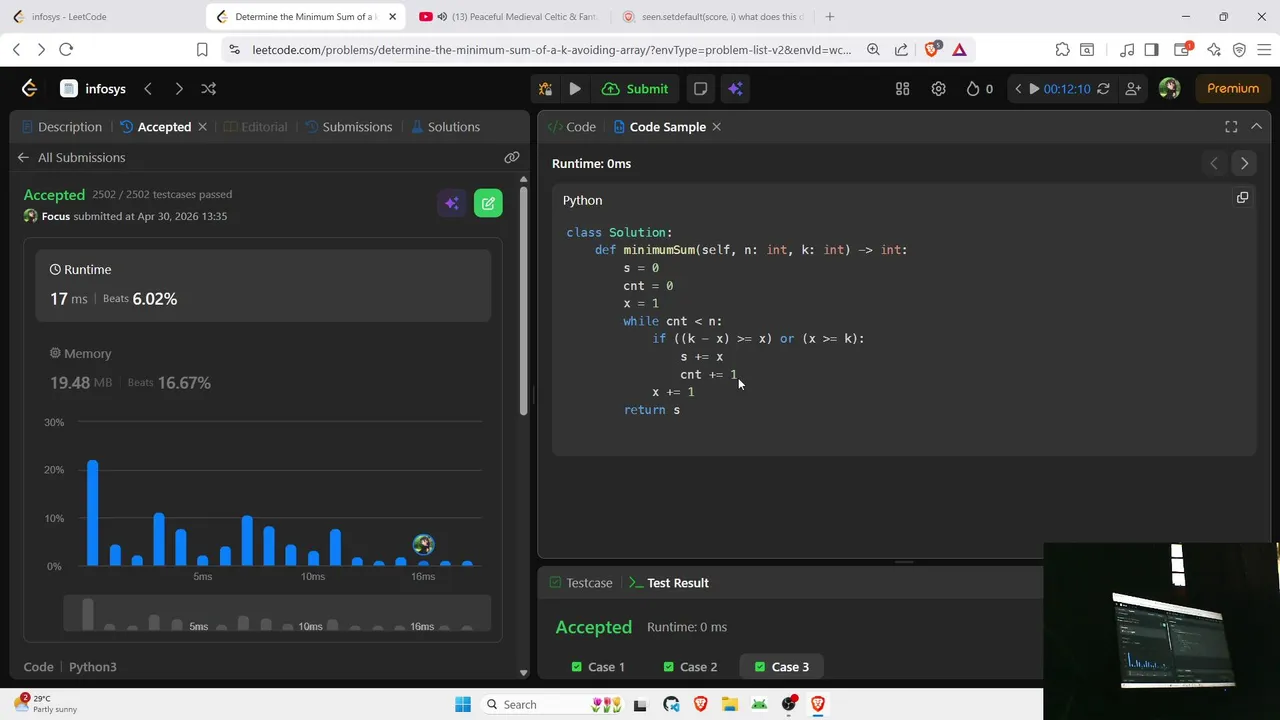This screenshot has width=1280, height=720.
Task: Select Case 3 result
Action: [780, 667]
